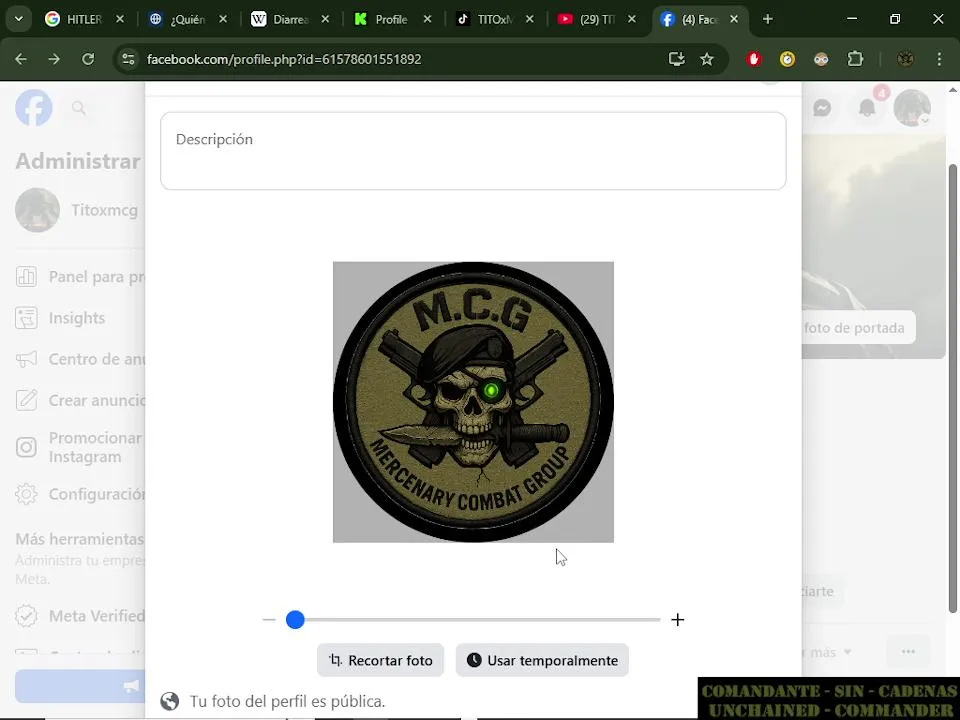
Task: Open a new browser tab
Action: 767,19
